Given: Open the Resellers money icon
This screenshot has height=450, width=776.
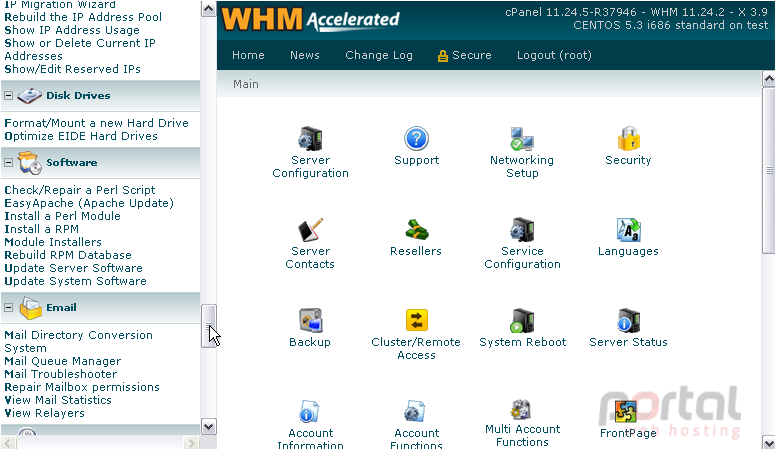Looking at the screenshot, I should [x=416, y=230].
